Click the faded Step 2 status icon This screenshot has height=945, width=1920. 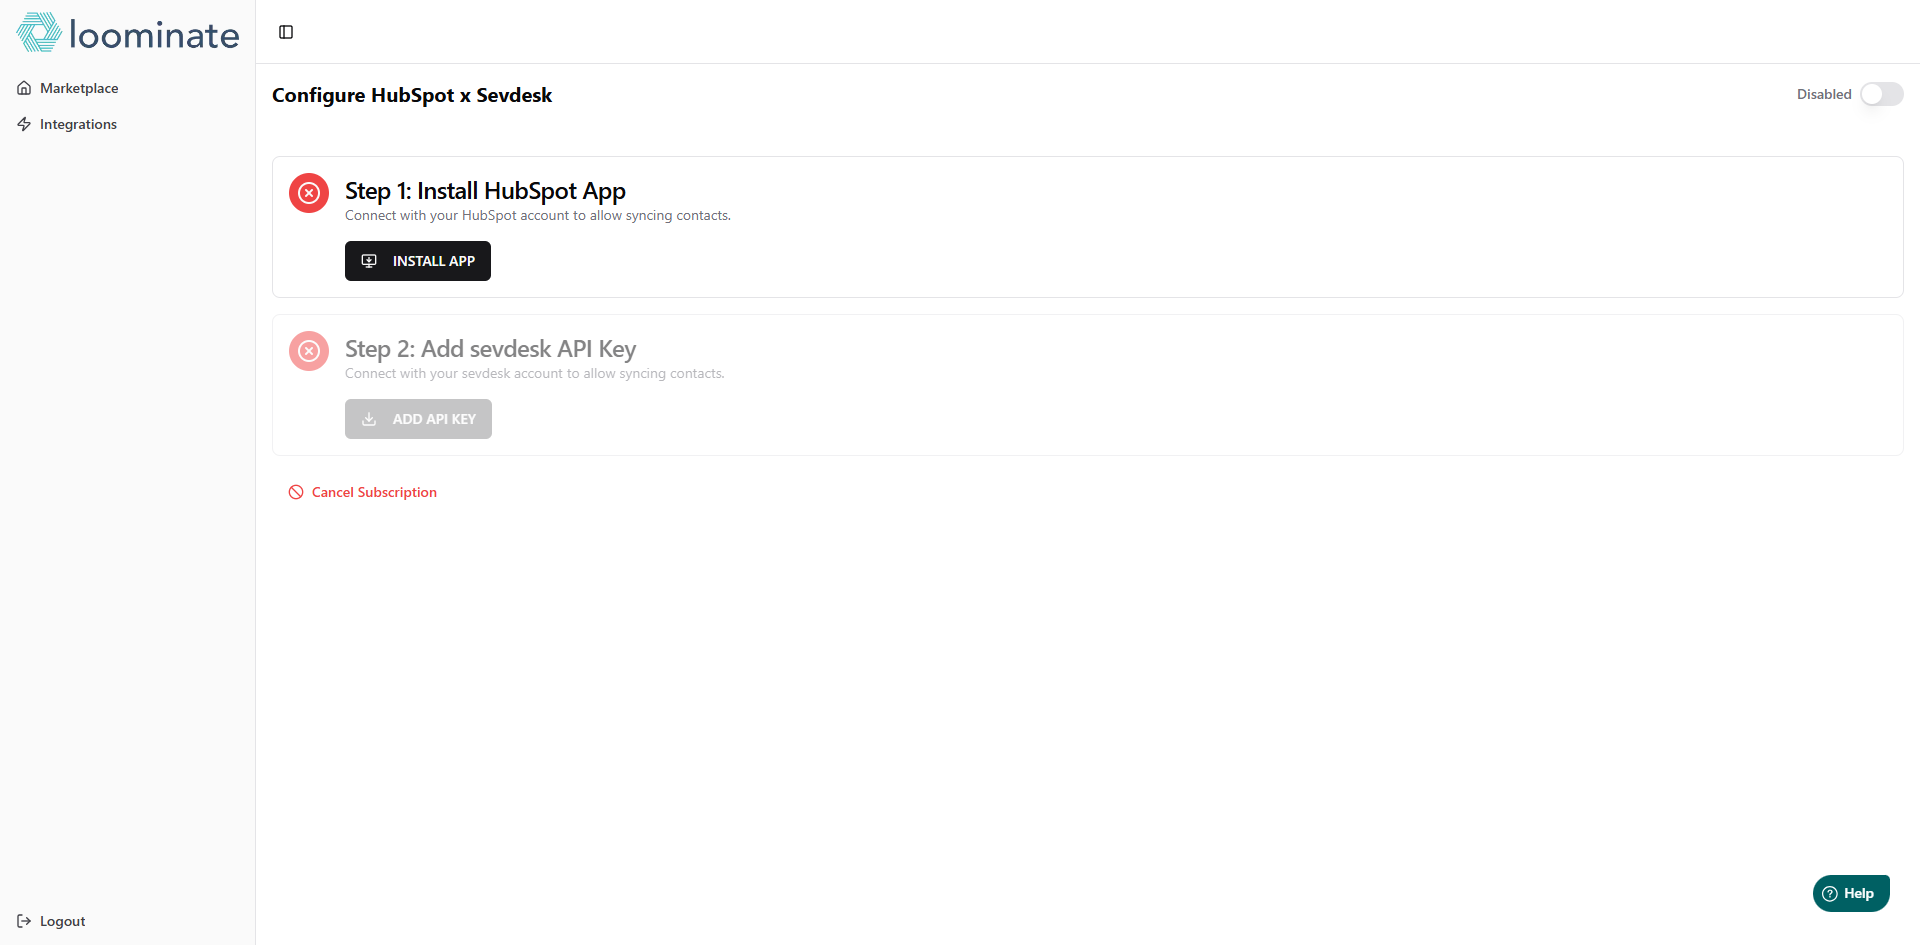coord(309,351)
